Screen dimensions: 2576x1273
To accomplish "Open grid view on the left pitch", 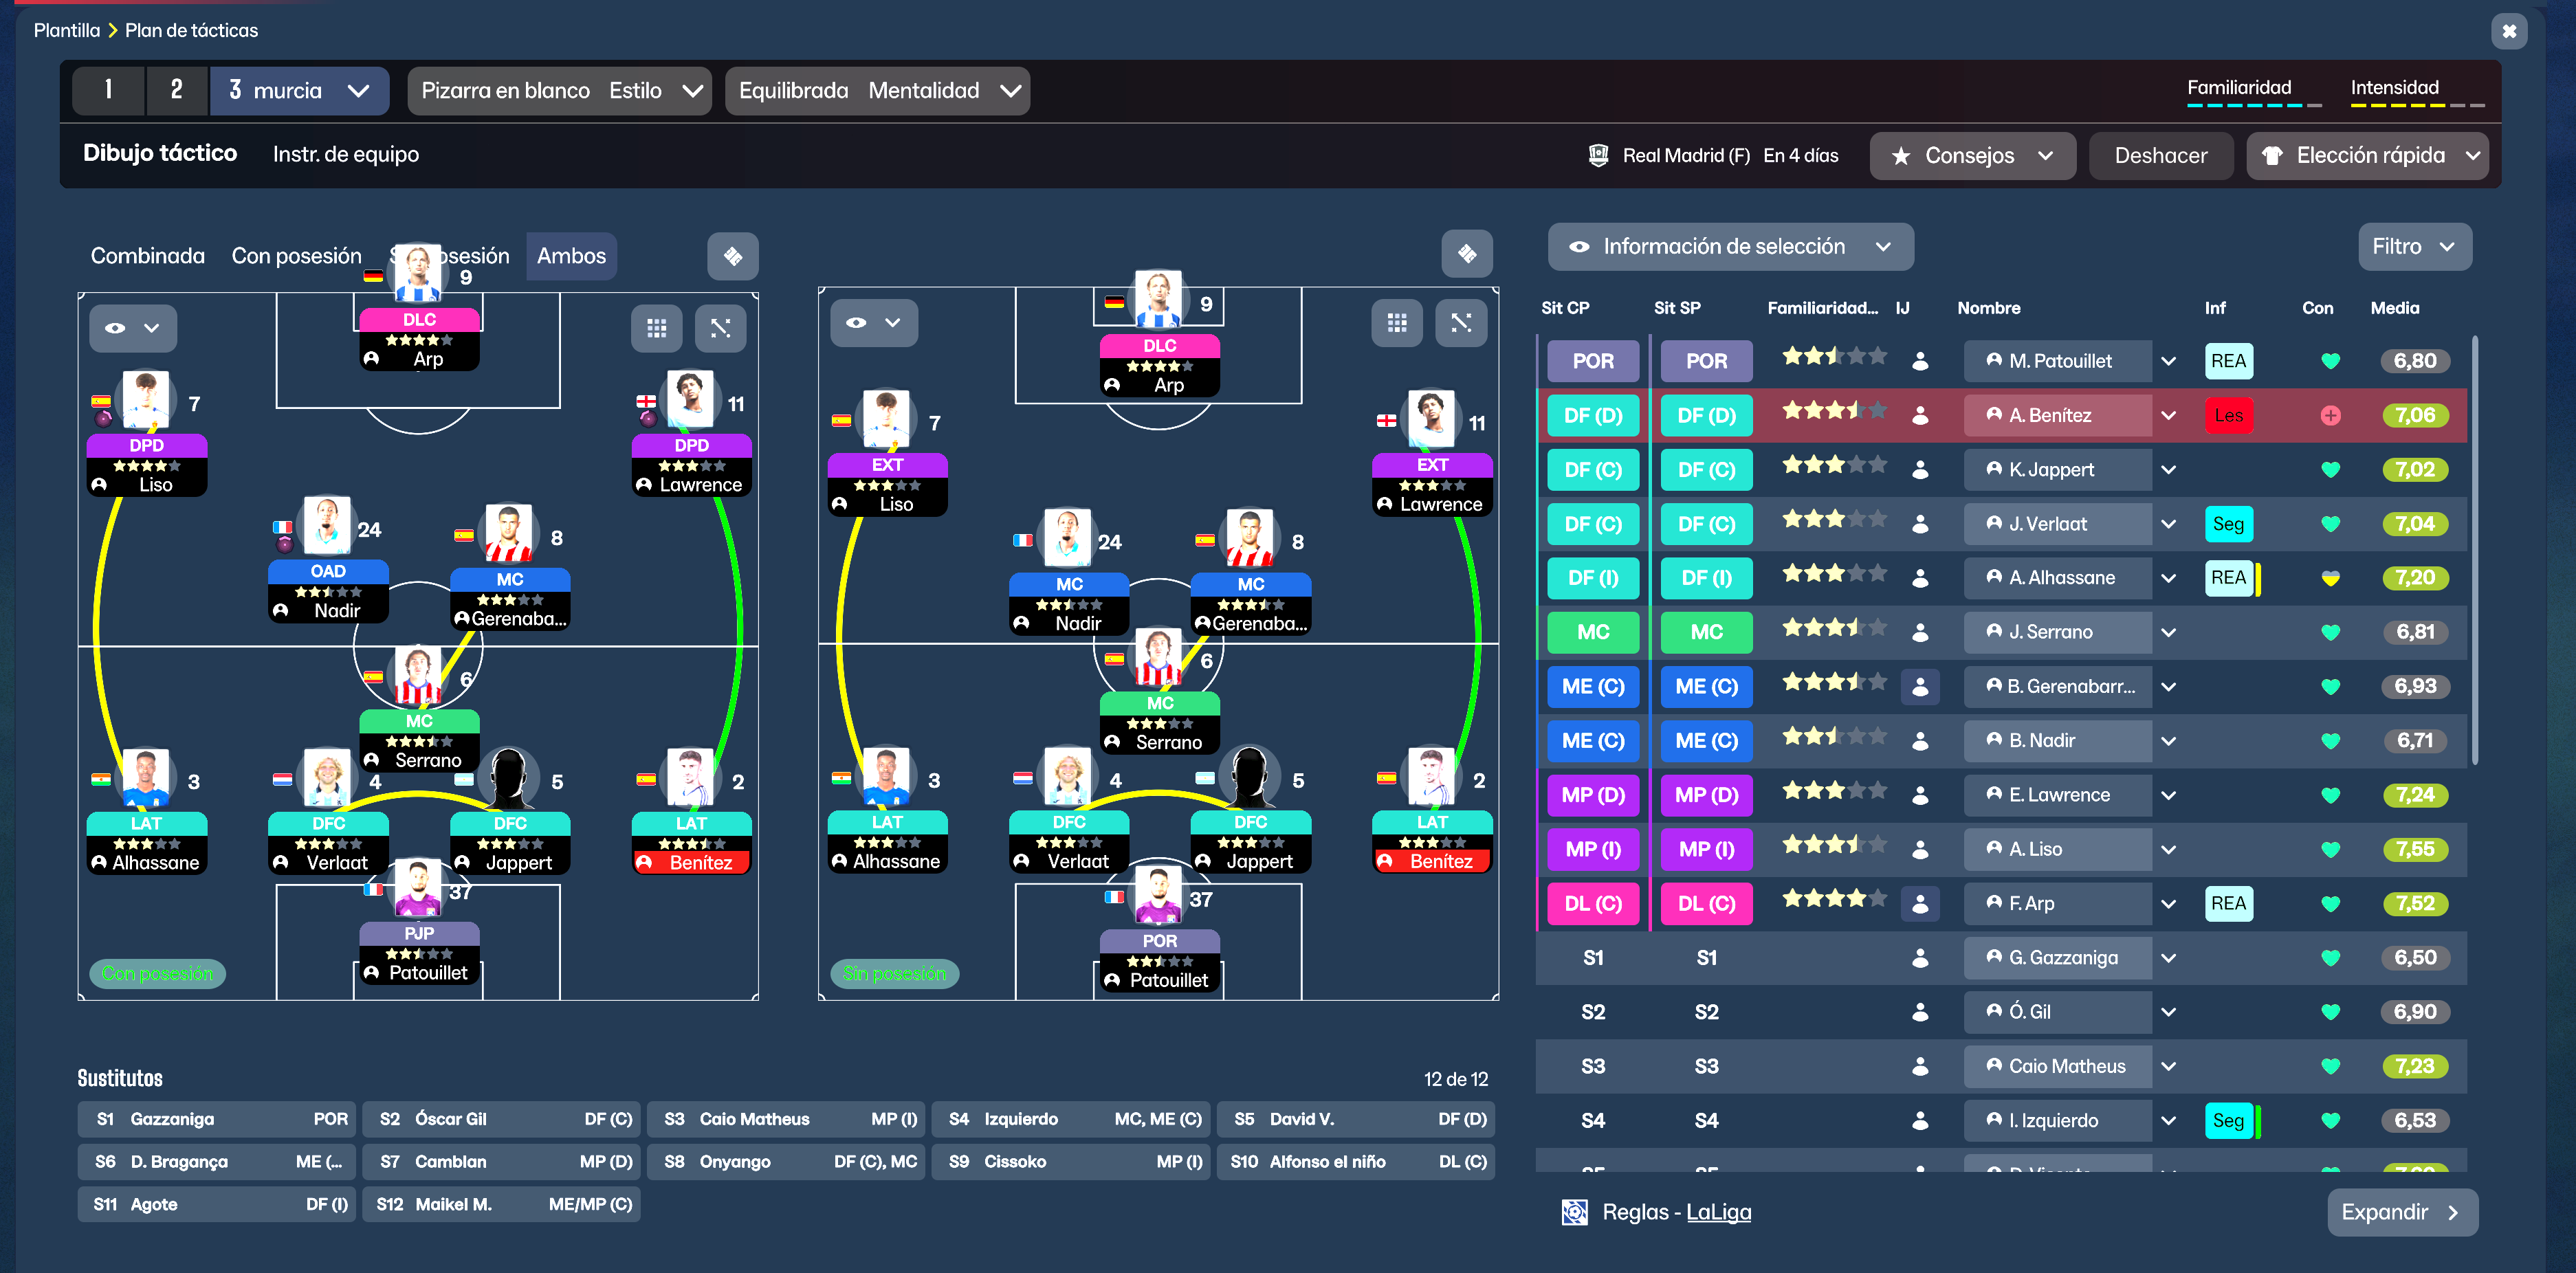I will [656, 328].
